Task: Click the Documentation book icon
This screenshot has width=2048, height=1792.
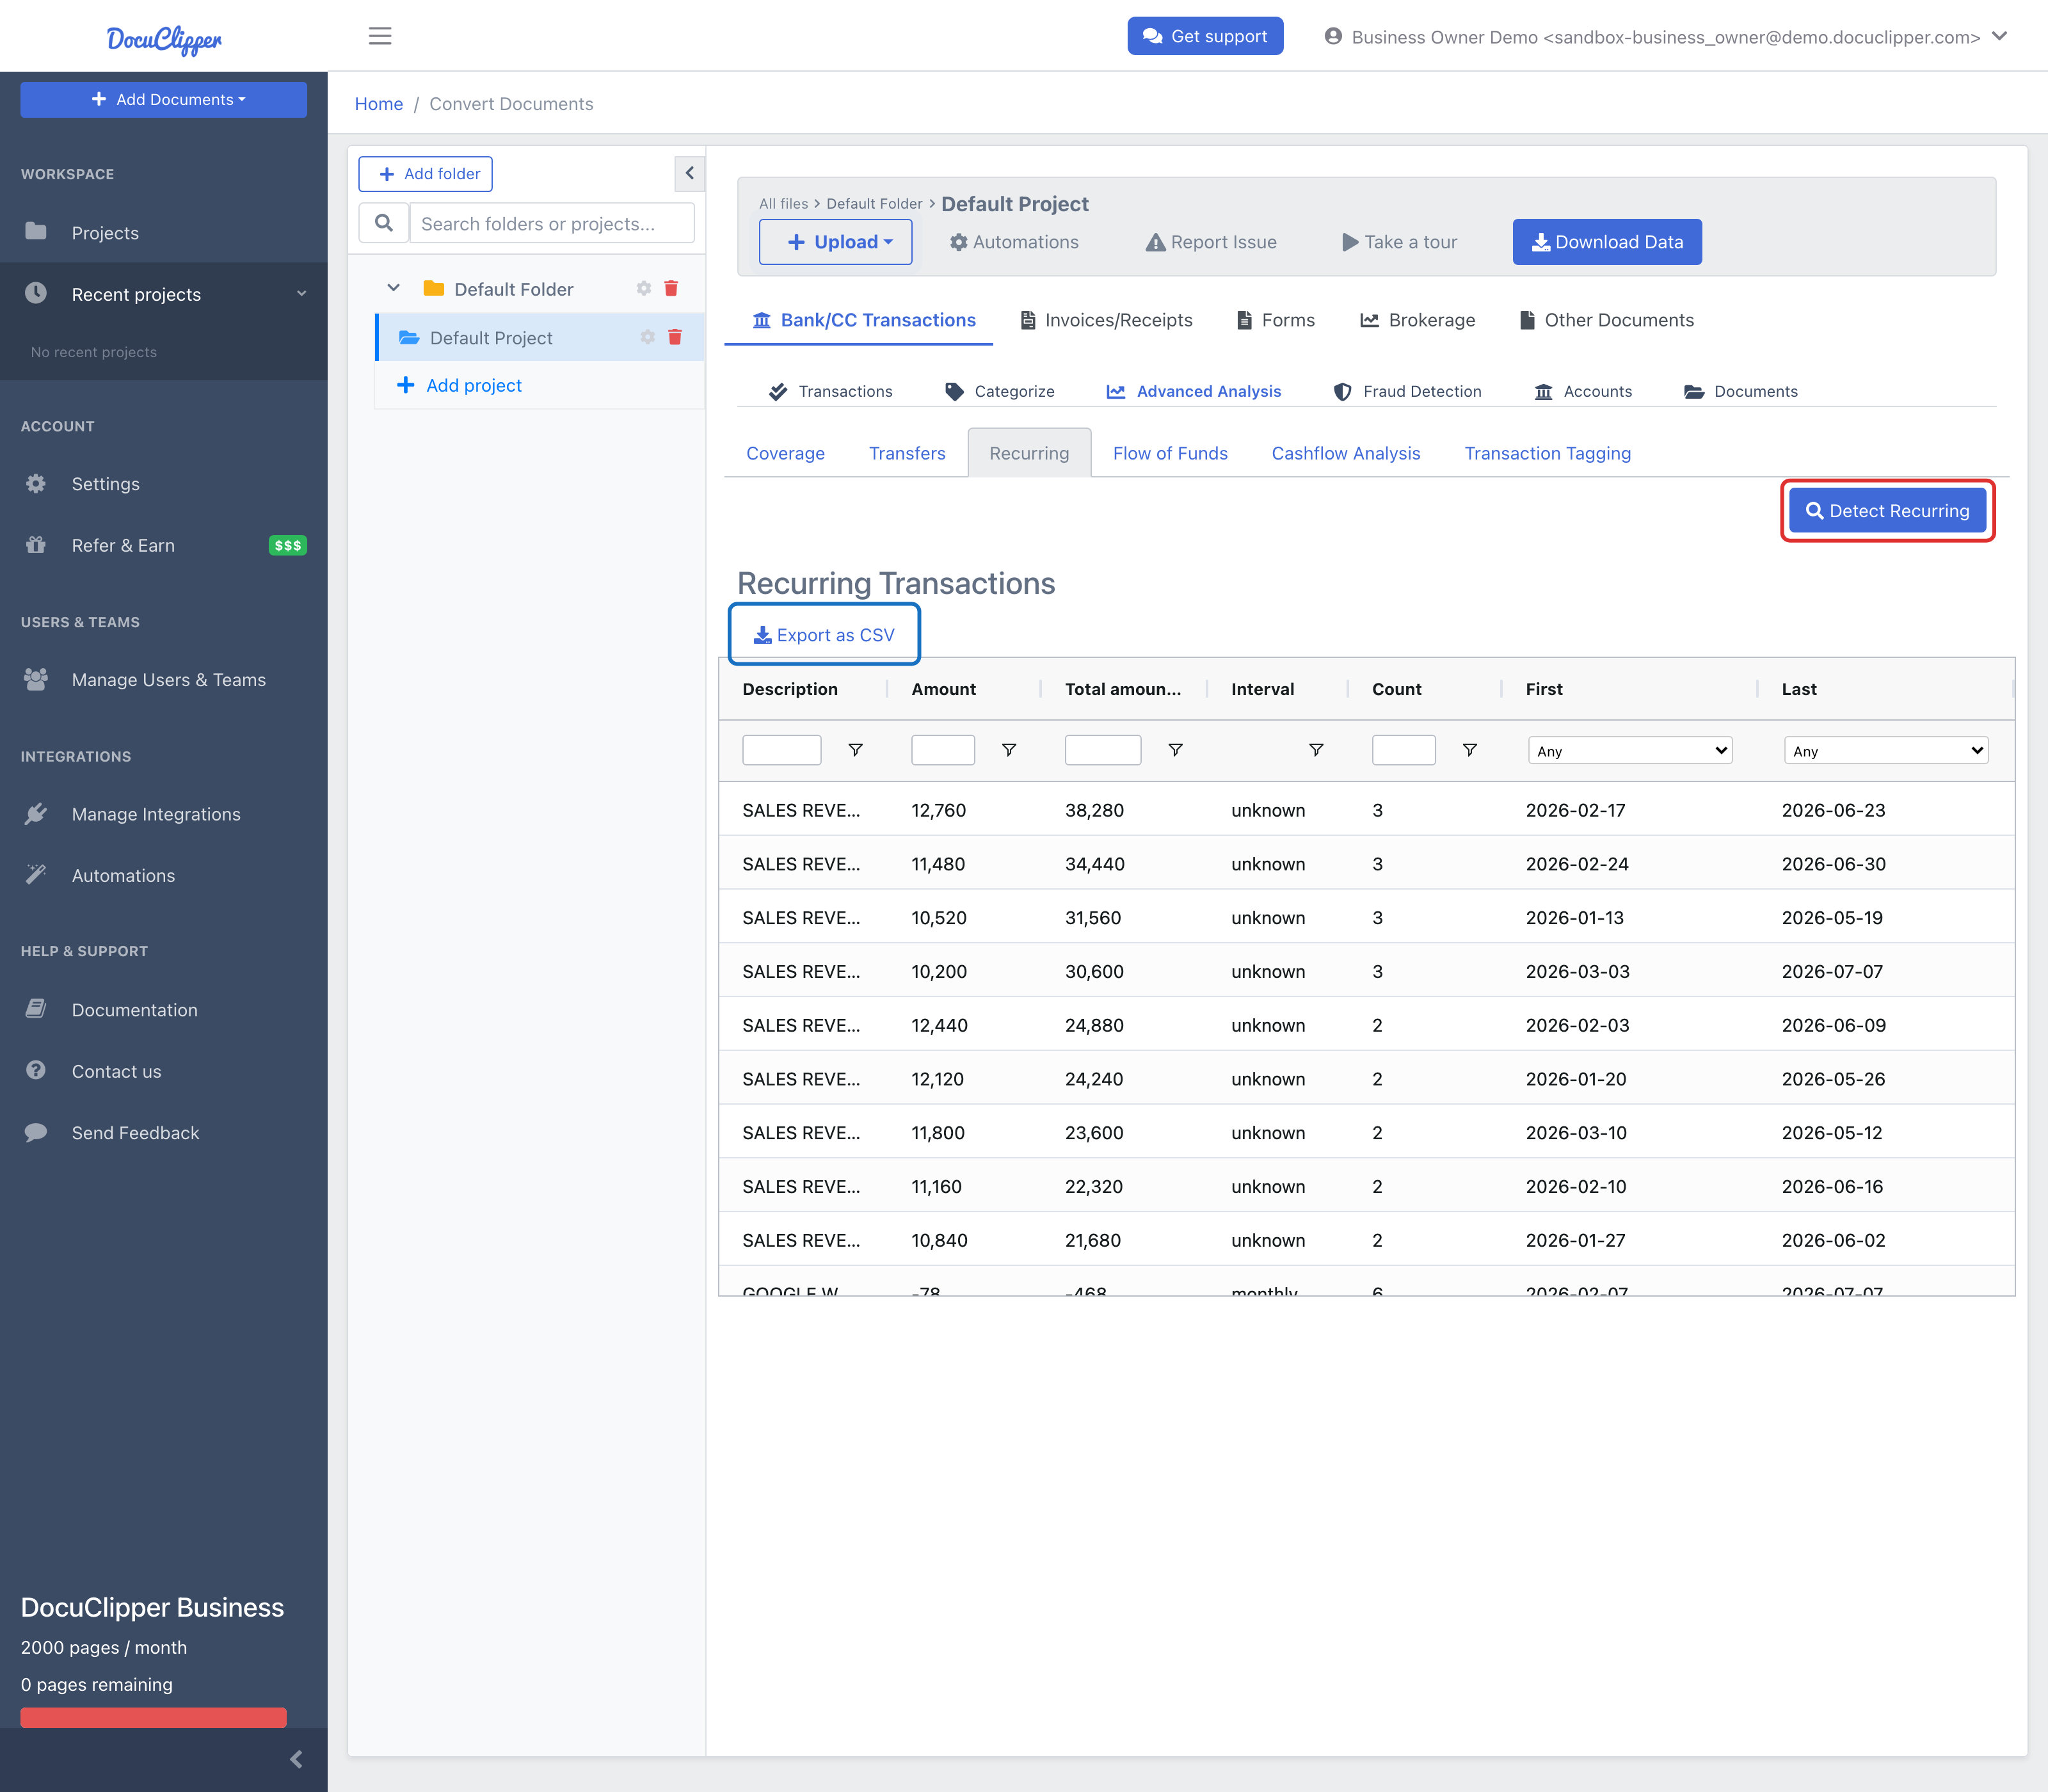Action: click(36, 1009)
